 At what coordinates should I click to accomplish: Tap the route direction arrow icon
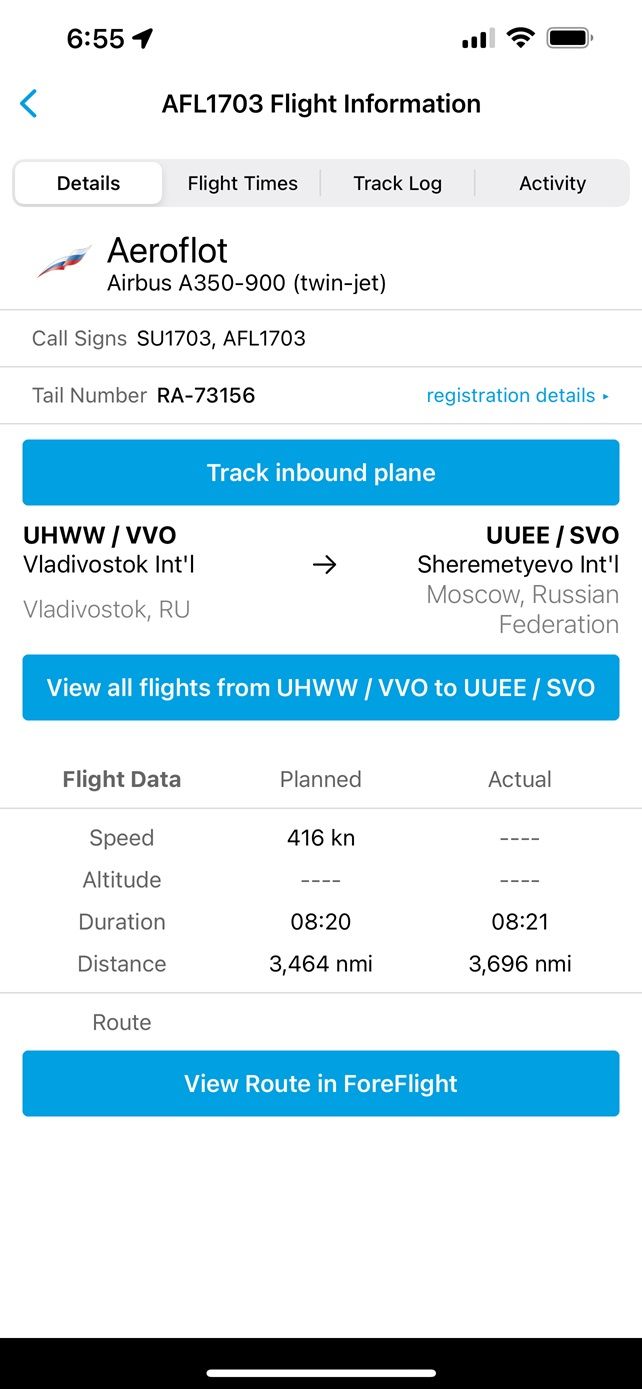tap(324, 565)
